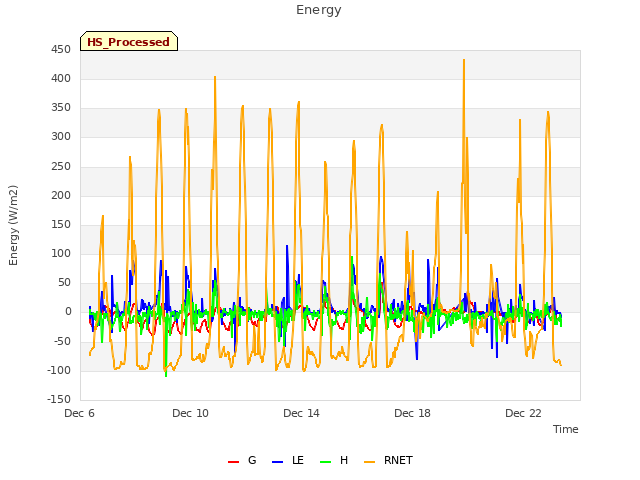This screenshot has height=480, width=640.
Task: Click the Dec 10 x-axis label
Action: 190,413
